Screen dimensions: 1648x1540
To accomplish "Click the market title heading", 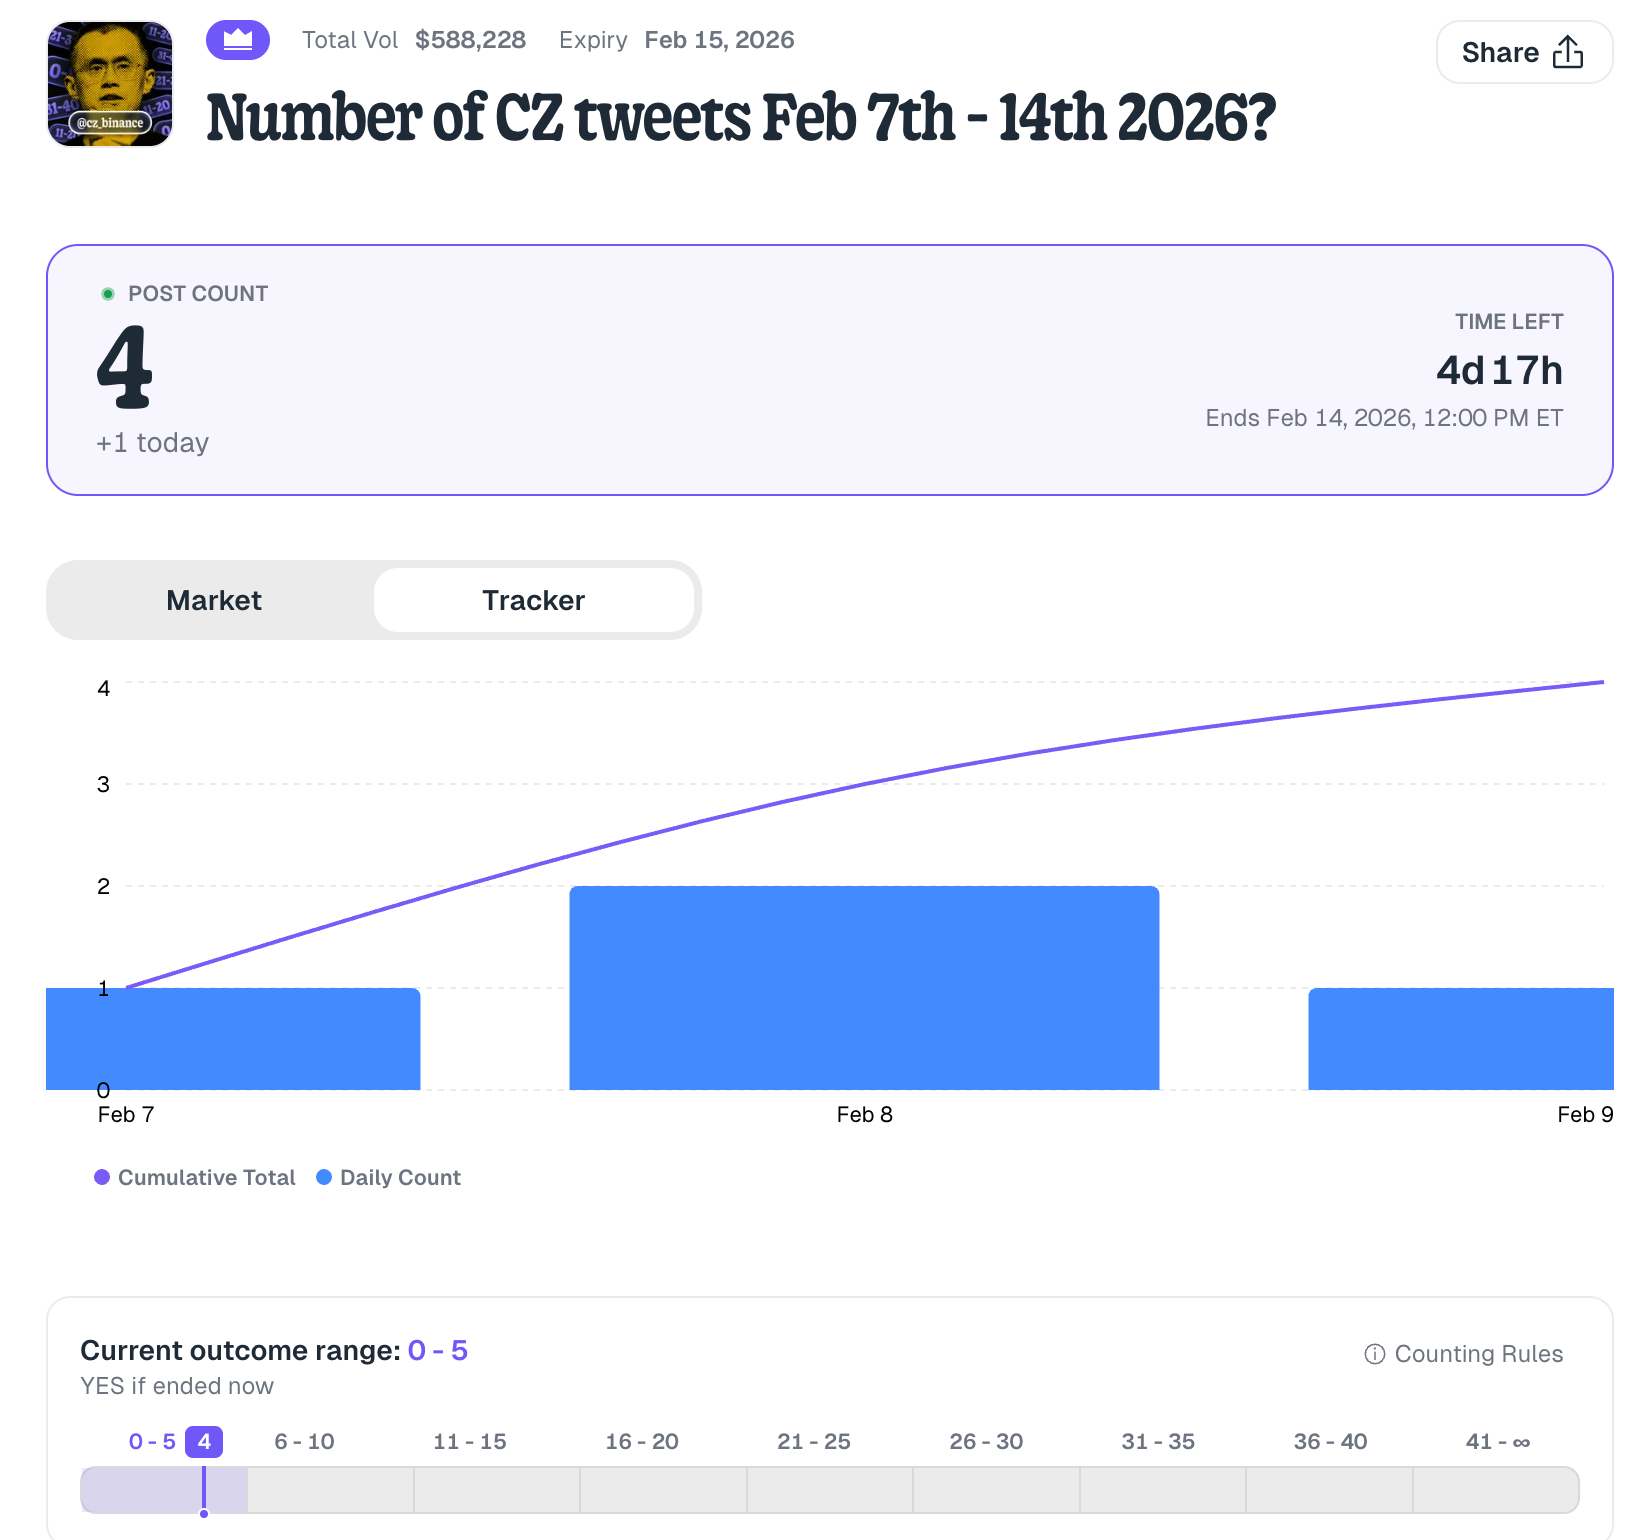I will coord(740,117).
